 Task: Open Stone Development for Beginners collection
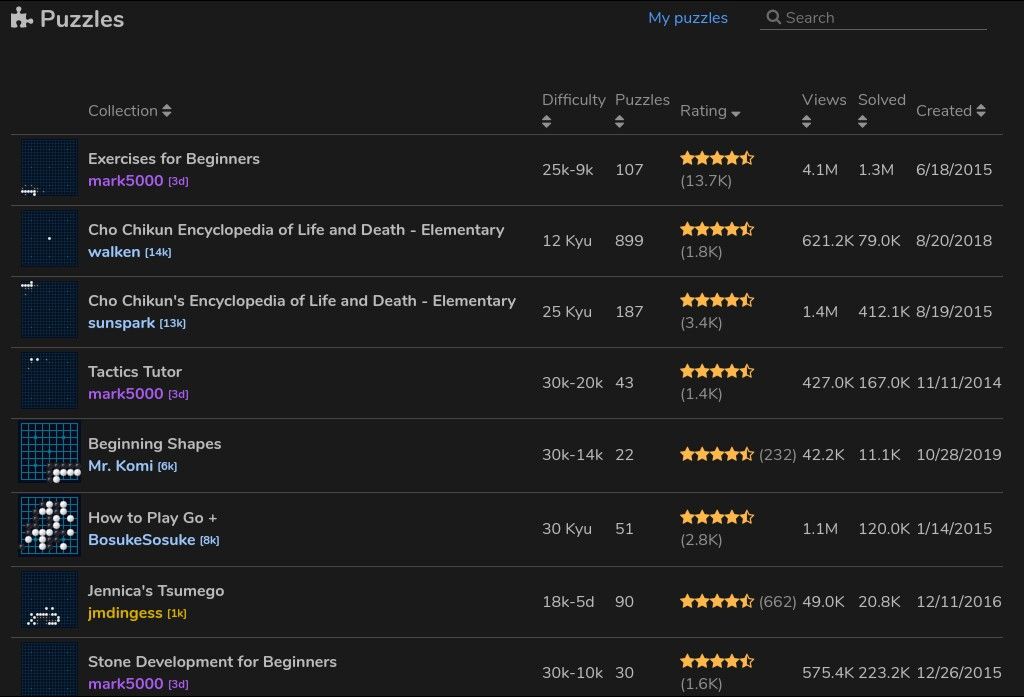[x=212, y=661]
